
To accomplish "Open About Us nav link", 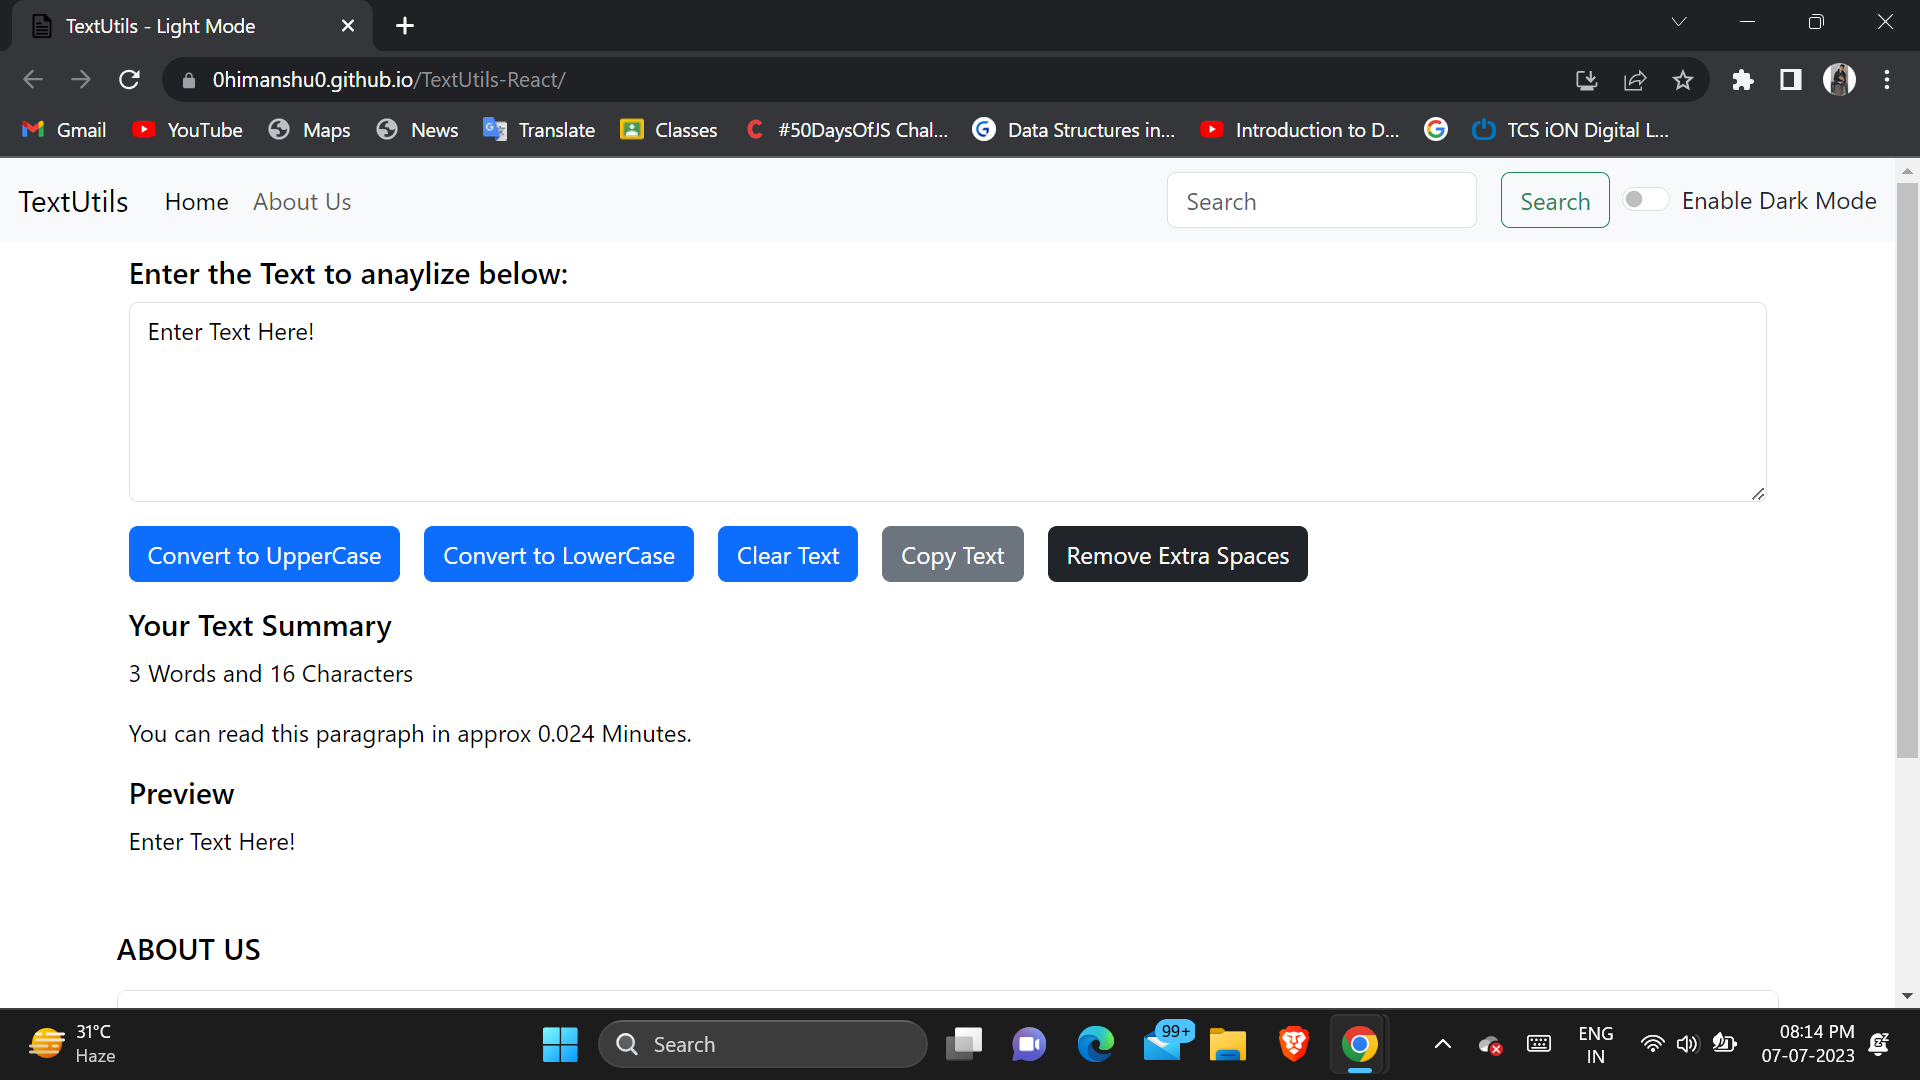I will pyautogui.click(x=302, y=202).
